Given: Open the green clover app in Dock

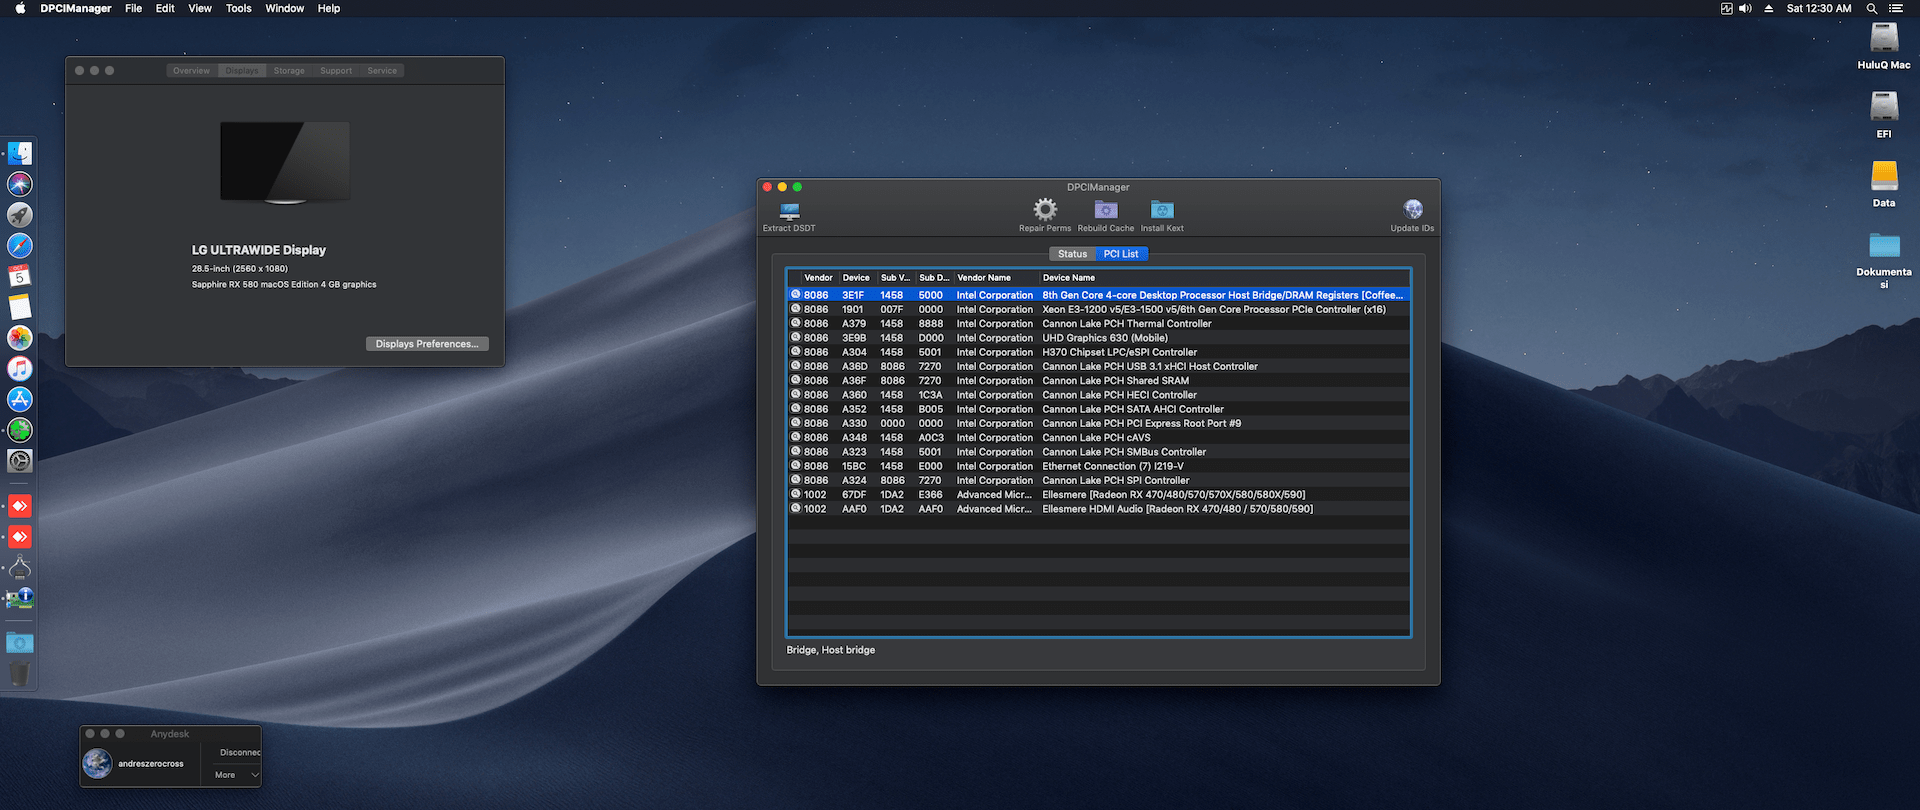Looking at the screenshot, I should point(20,430).
